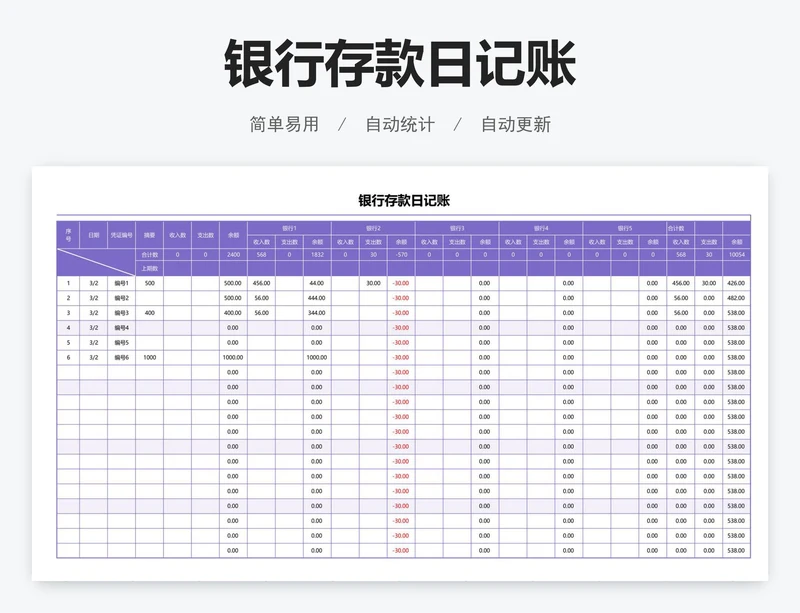Click the 银行1 balance total 1832
The width and height of the screenshot is (800, 613).
[x=317, y=254]
